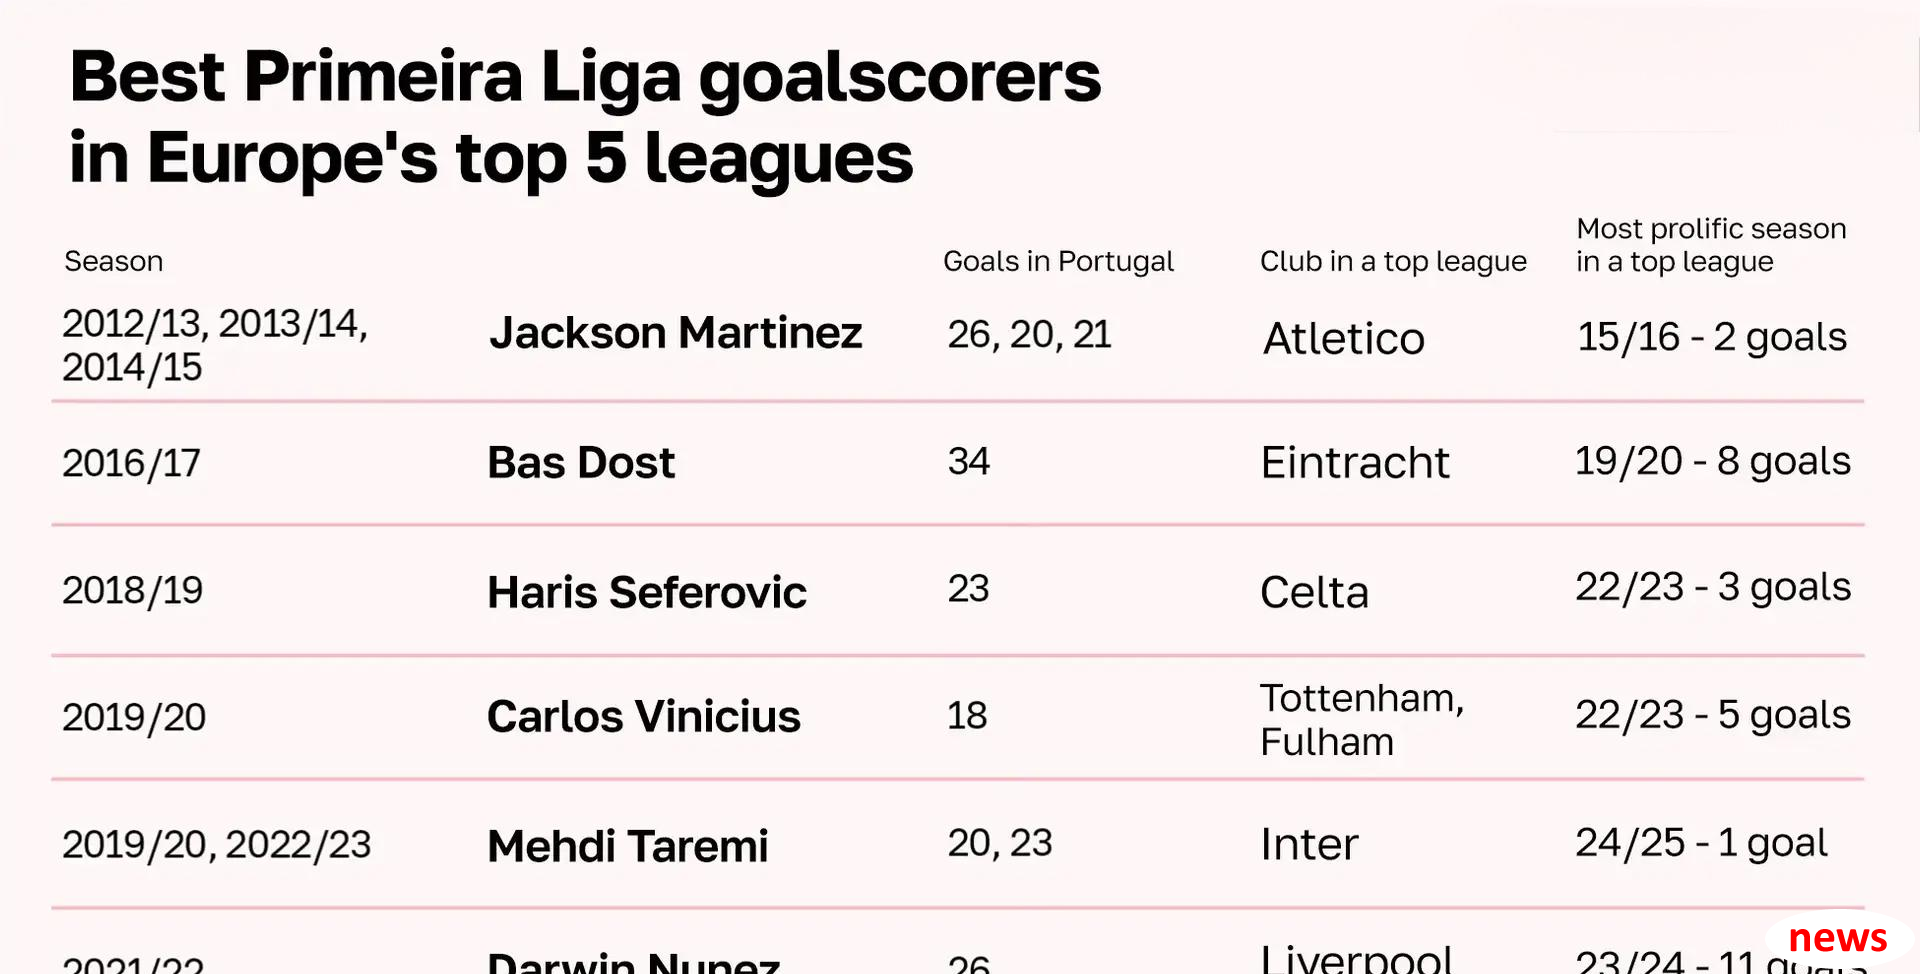Click the 24/25 - 1 goal cell

point(1701,843)
